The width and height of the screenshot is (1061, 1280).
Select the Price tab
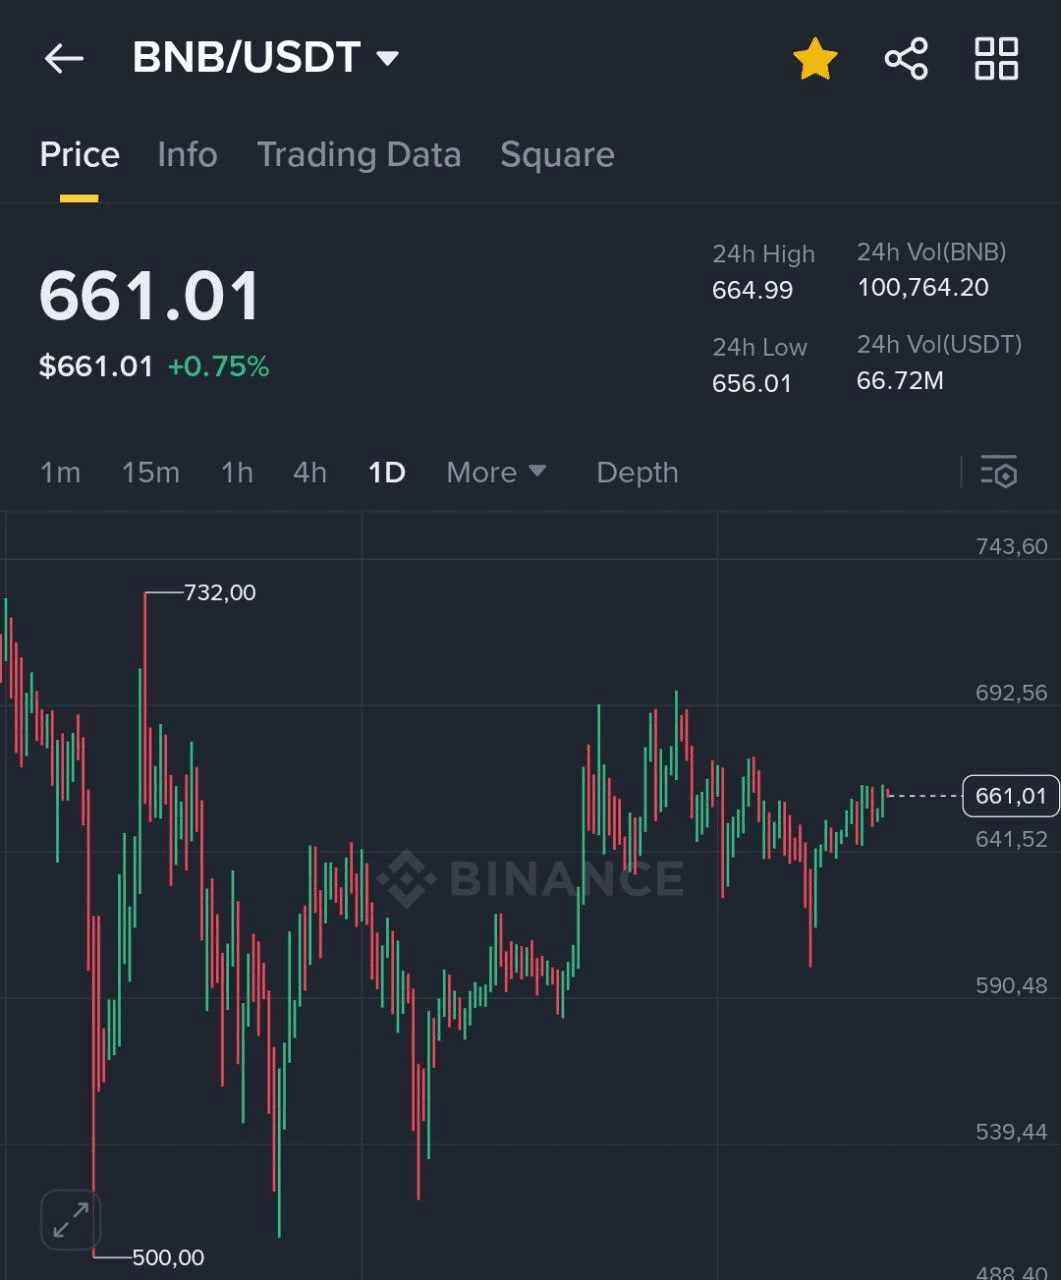(x=79, y=155)
